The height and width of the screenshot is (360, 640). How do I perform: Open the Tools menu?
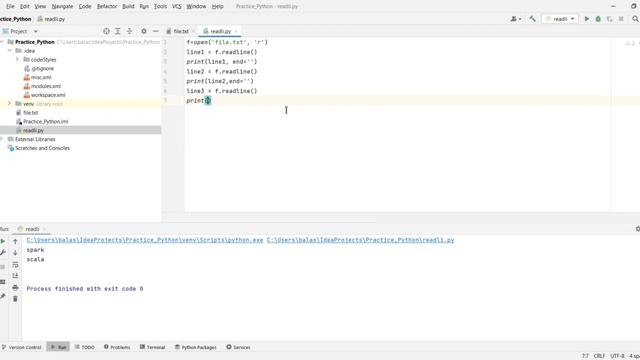[160, 6]
